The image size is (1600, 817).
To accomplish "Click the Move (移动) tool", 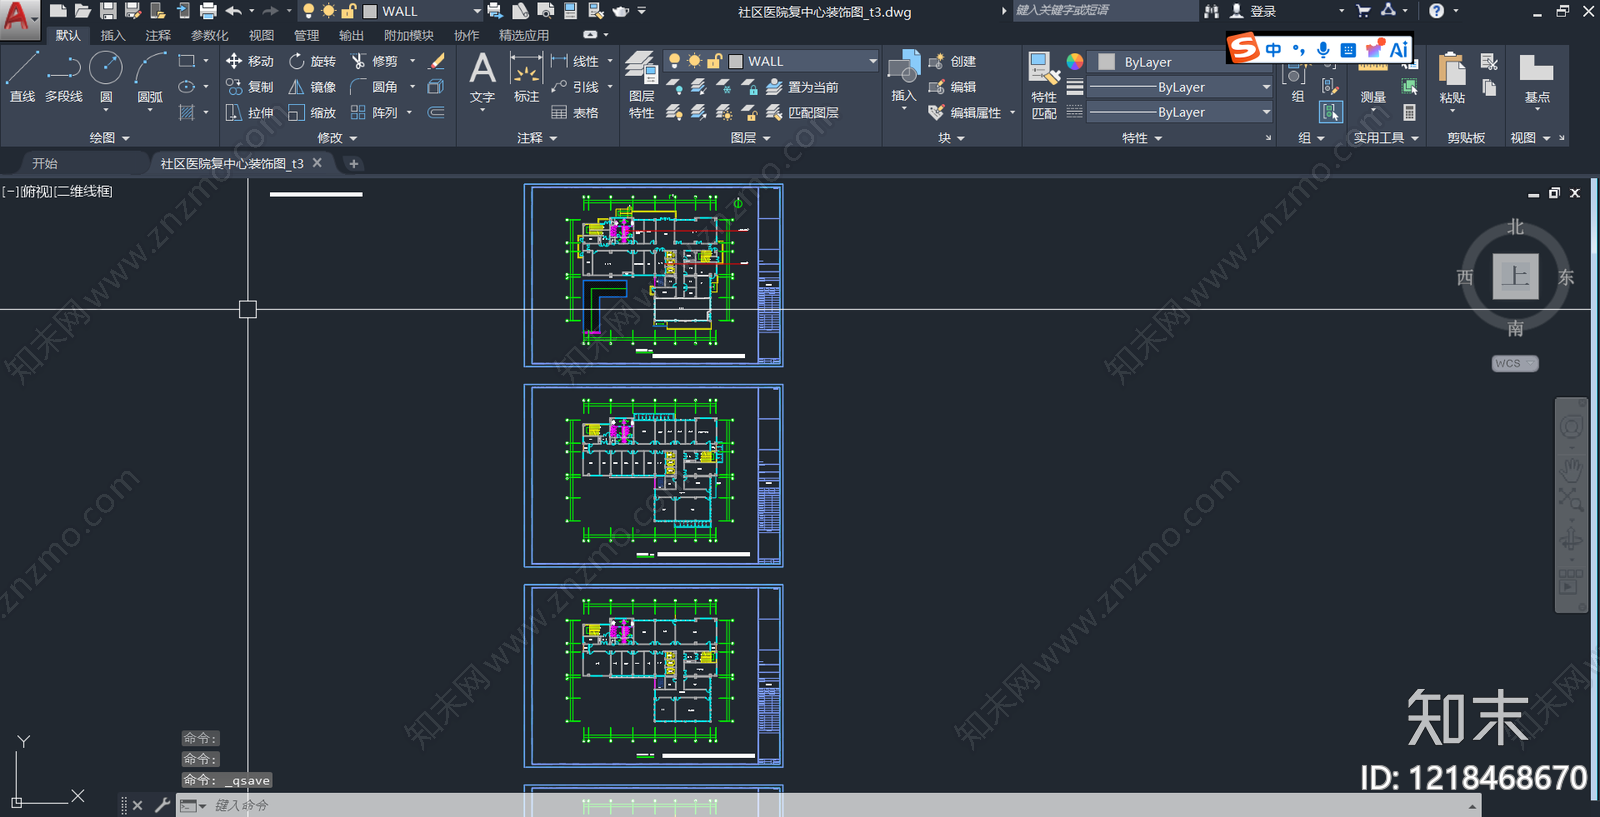I will pos(250,61).
